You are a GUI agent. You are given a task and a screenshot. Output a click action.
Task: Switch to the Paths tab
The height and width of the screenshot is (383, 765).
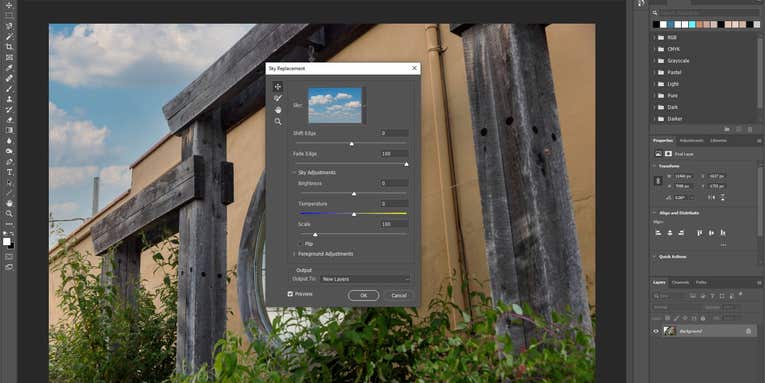pyautogui.click(x=701, y=282)
